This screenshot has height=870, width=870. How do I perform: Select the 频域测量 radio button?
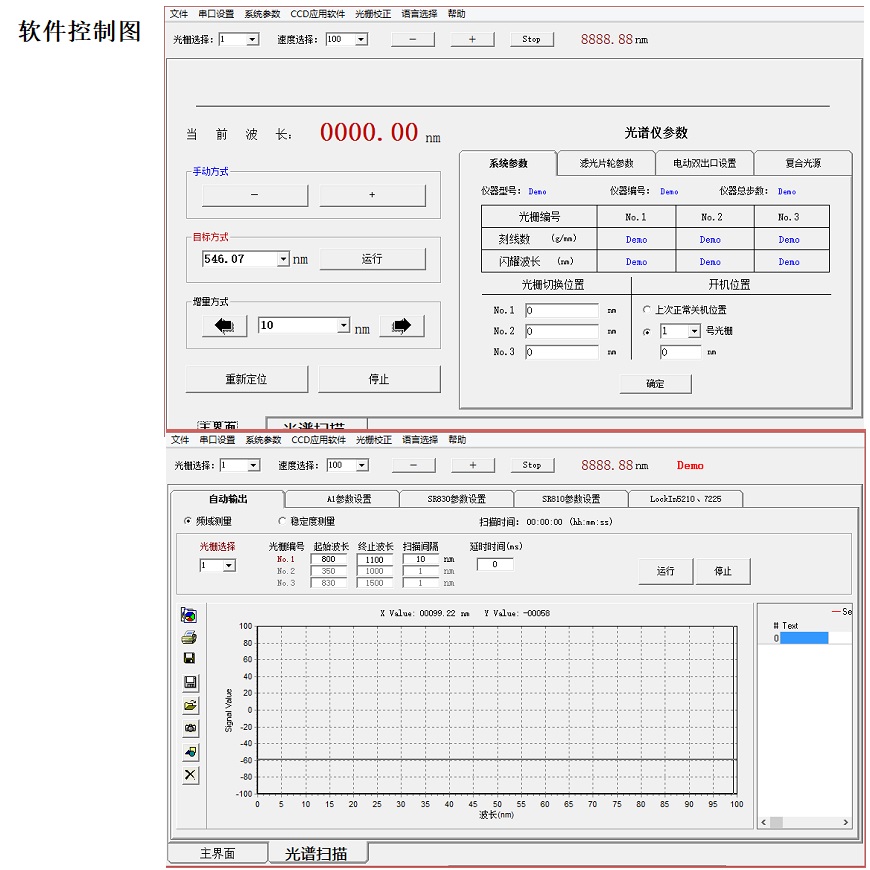pos(187,521)
